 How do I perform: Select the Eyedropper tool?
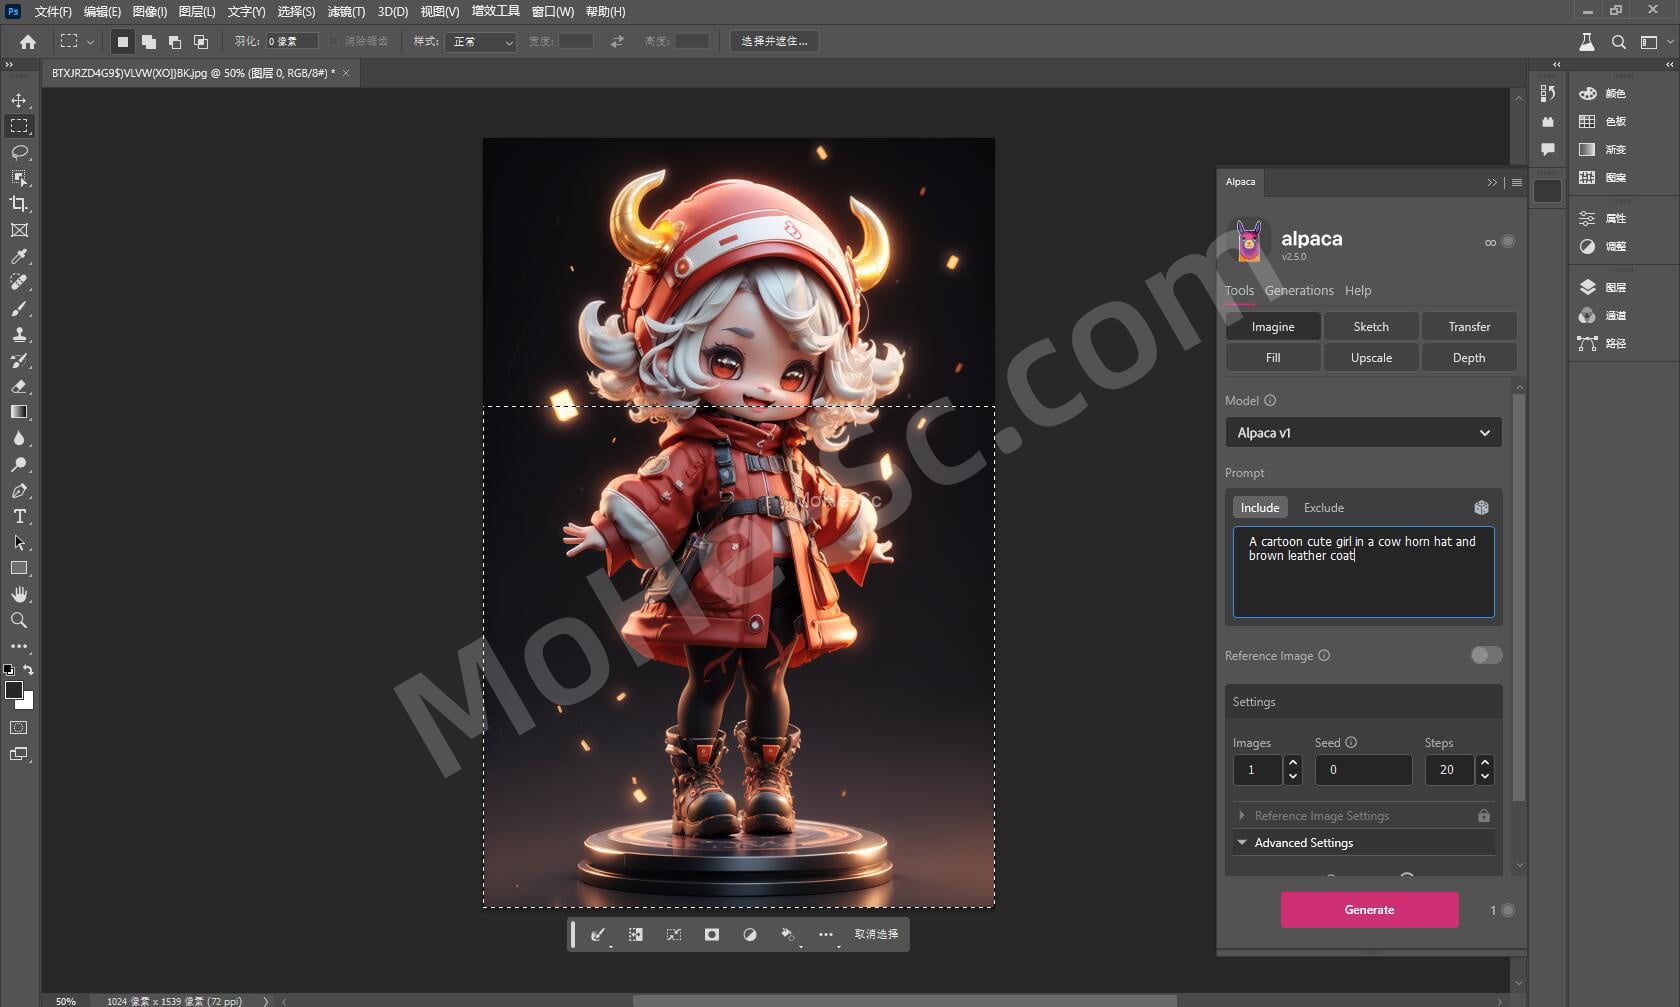(x=19, y=257)
